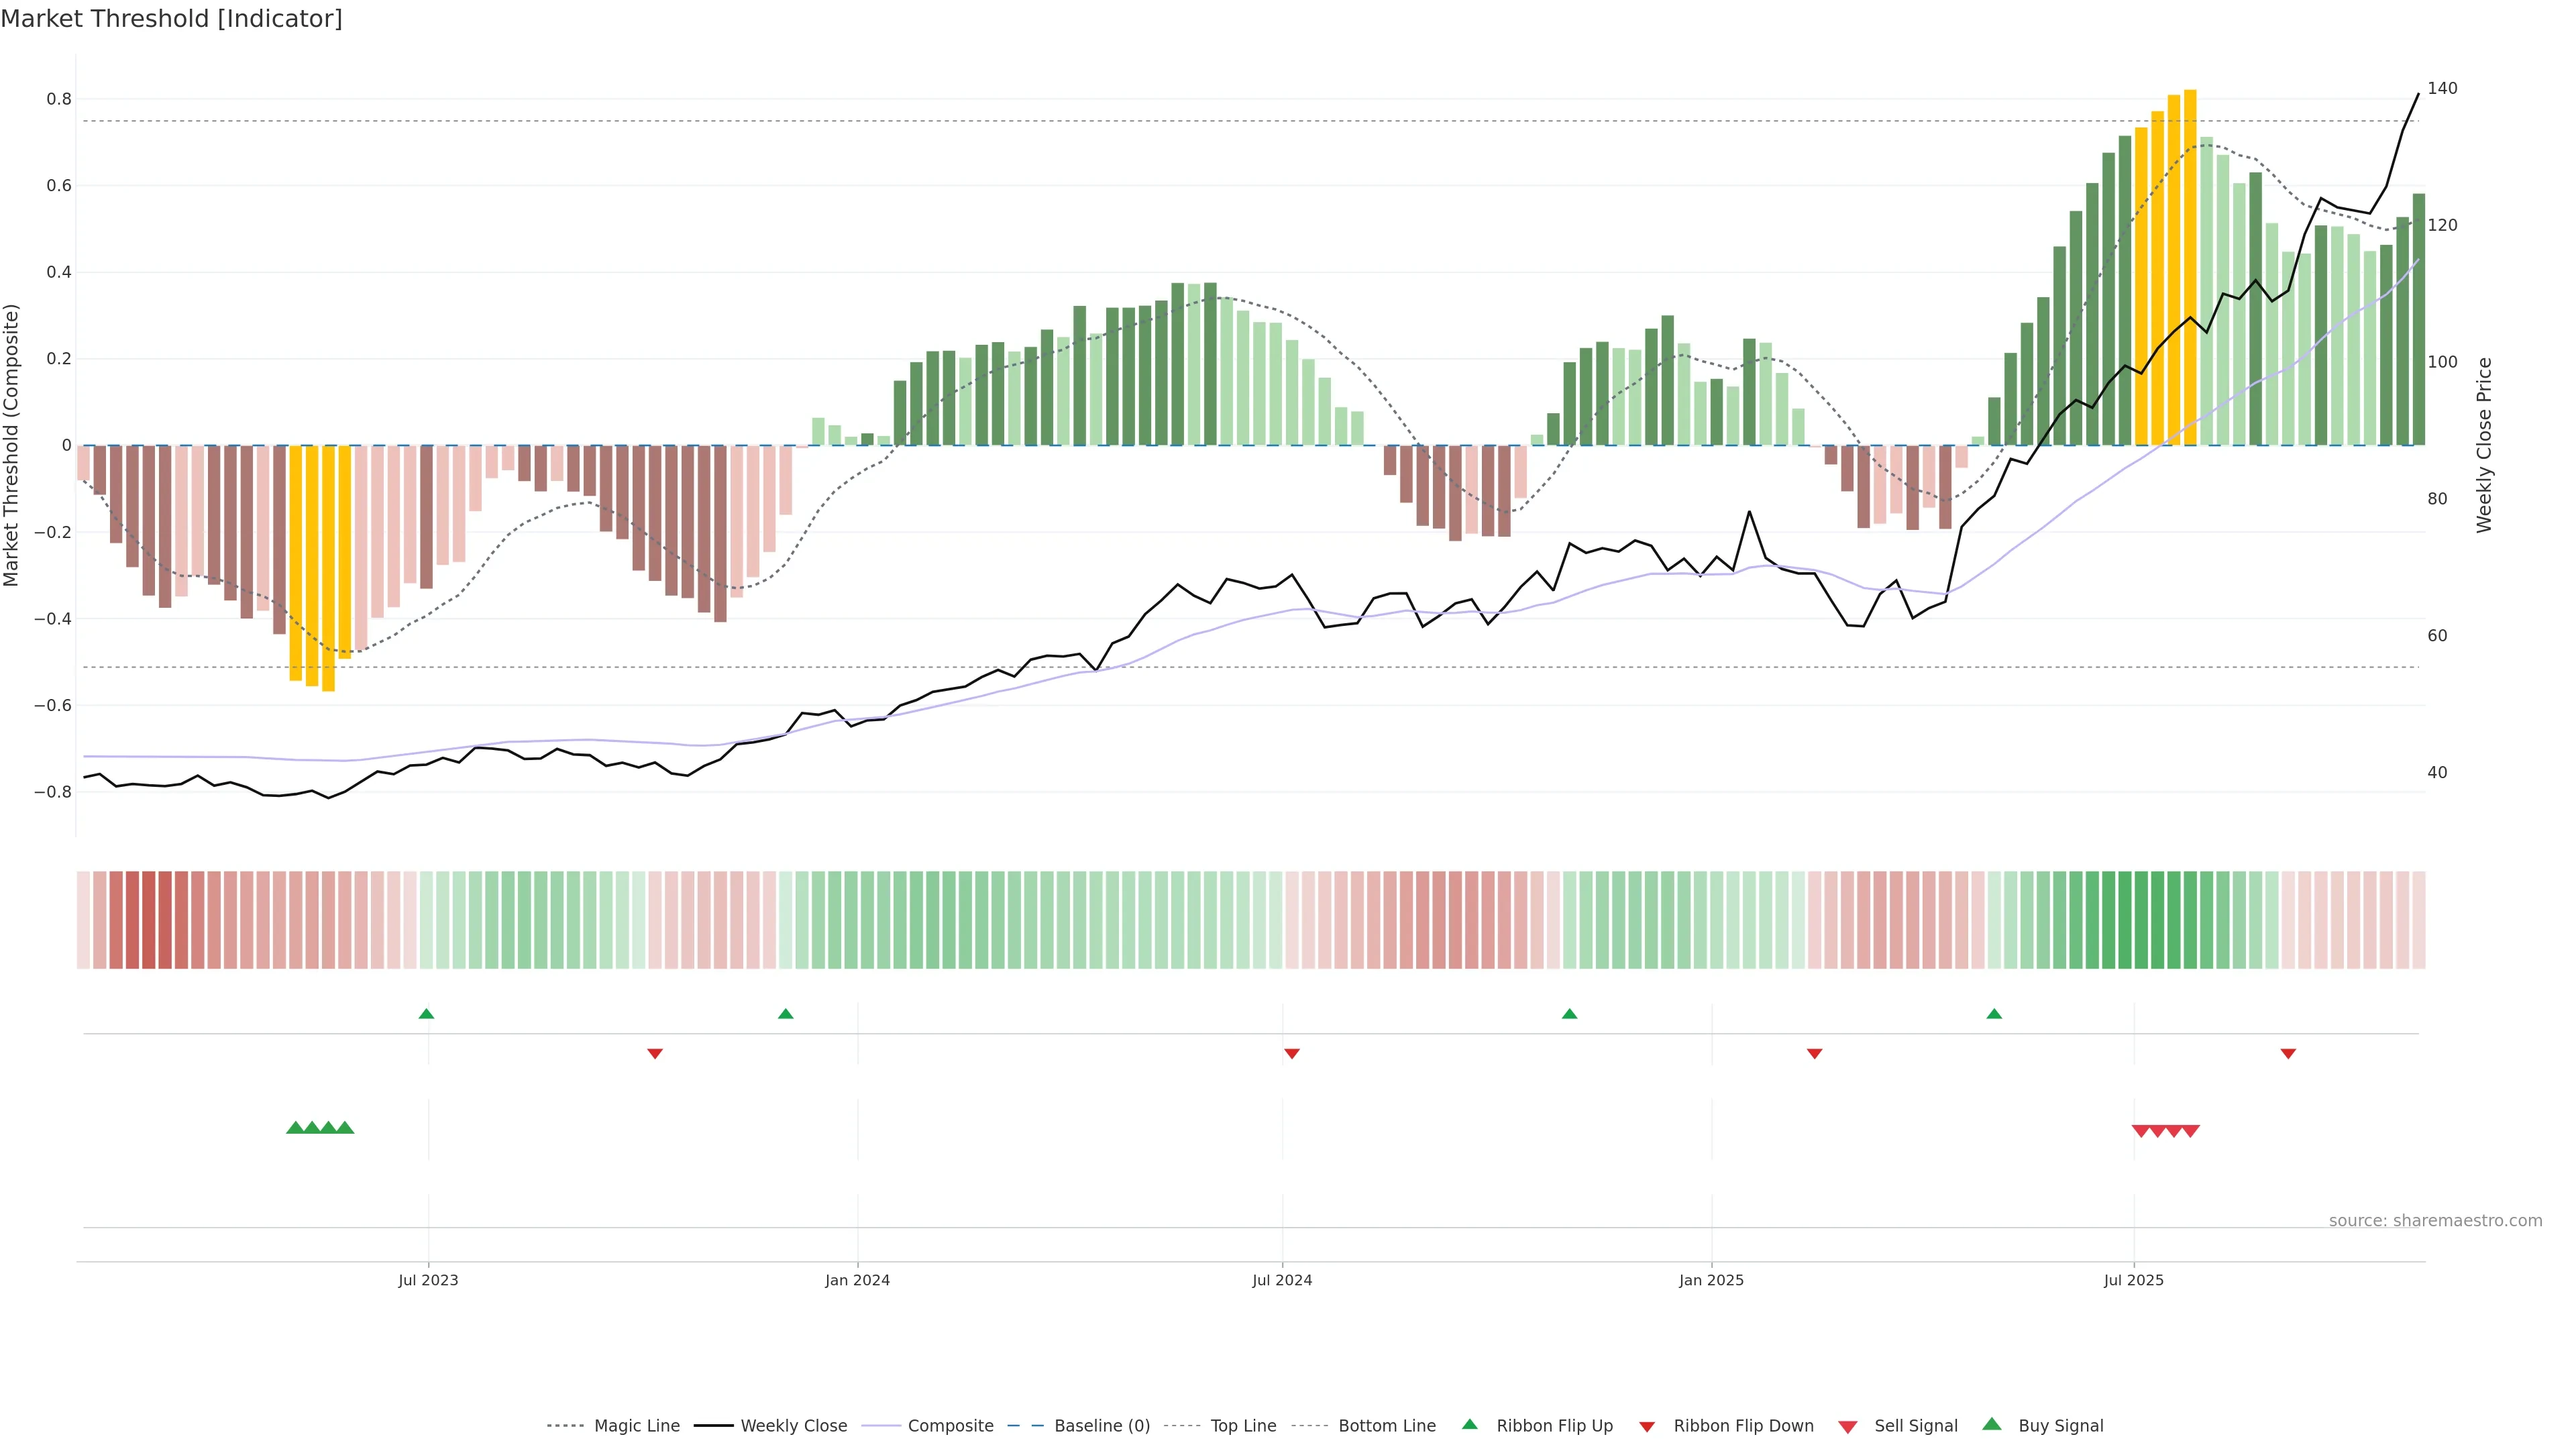Click the Market Threshold [Indicator] title

click(171, 19)
